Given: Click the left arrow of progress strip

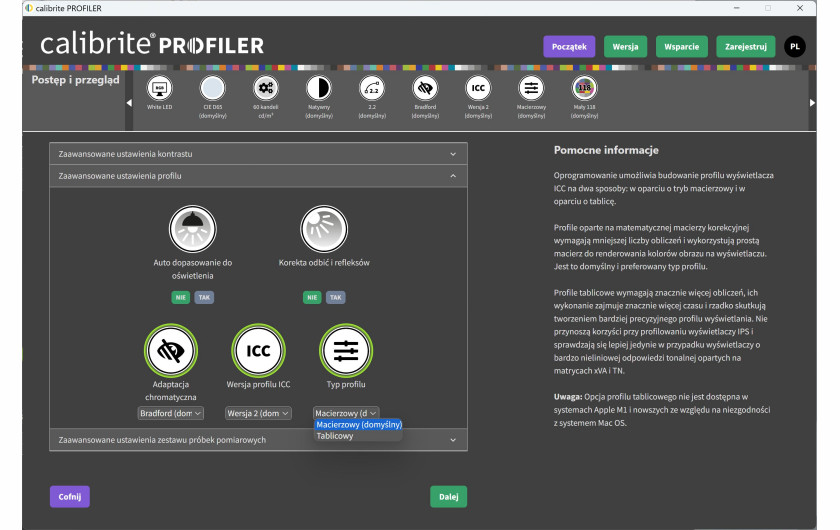Looking at the screenshot, I should [129, 102].
